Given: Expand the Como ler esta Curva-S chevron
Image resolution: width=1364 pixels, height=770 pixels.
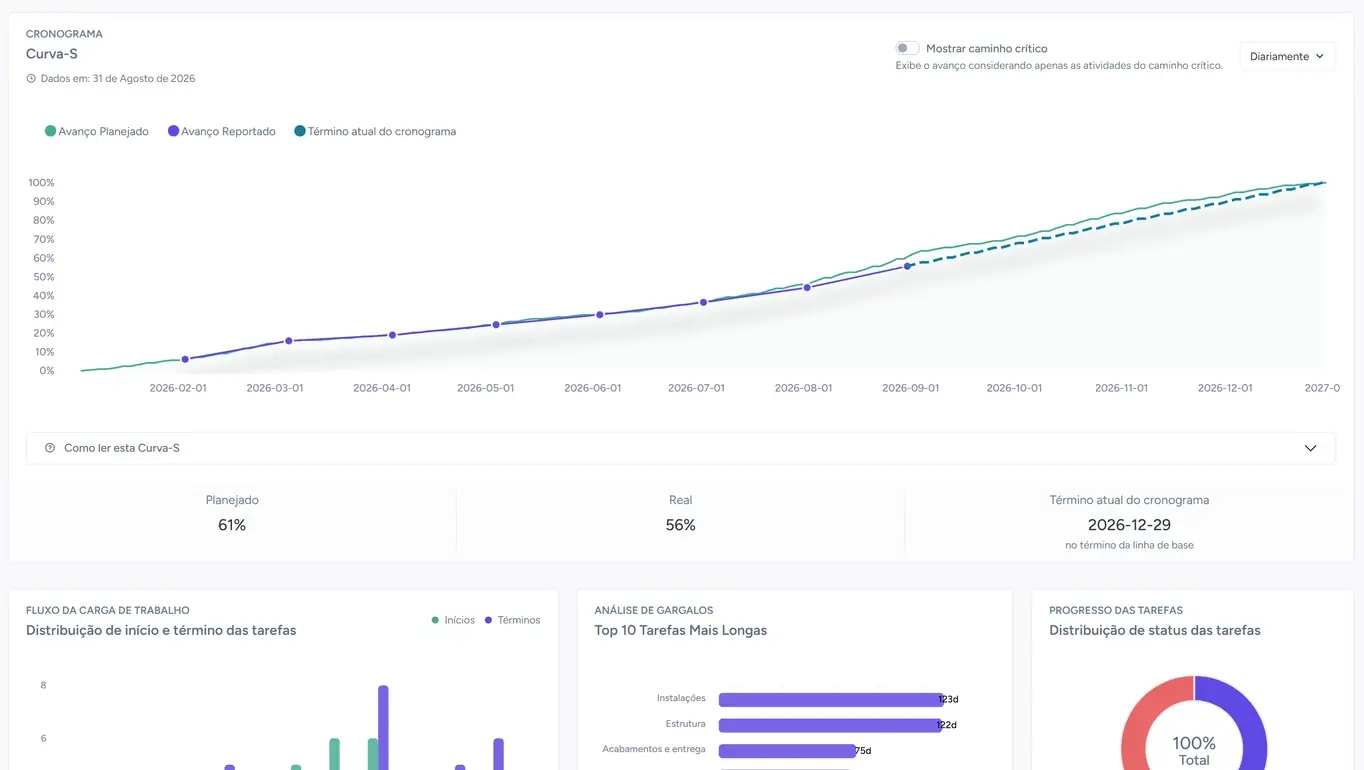Looking at the screenshot, I should point(1310,448).
